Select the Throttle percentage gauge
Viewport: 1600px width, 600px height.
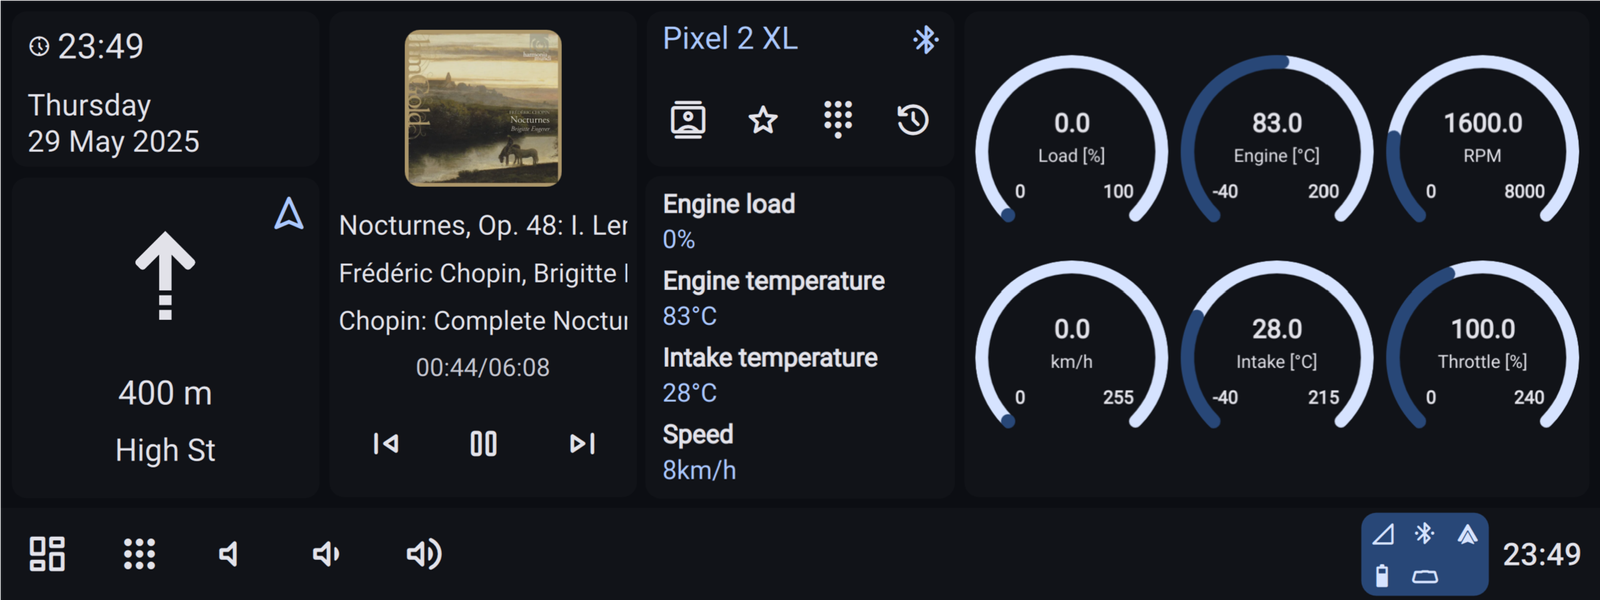(1483, 346)
